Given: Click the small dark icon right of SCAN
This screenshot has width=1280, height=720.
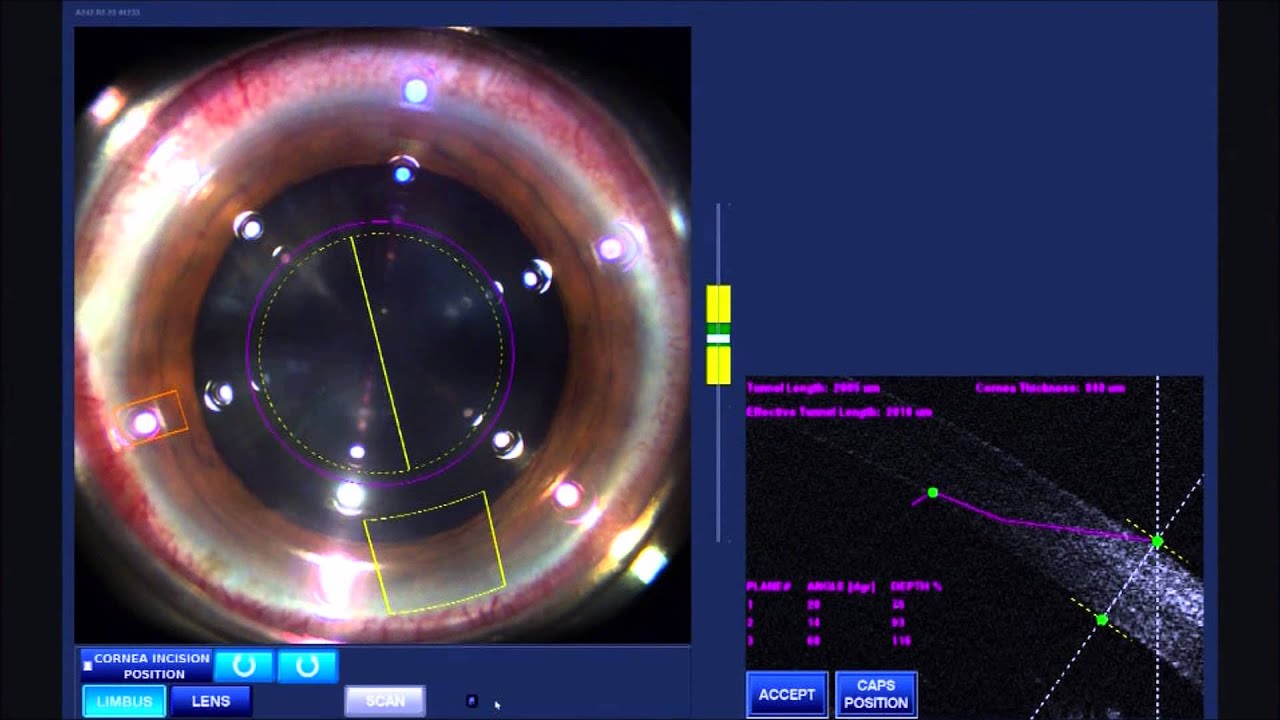Looking at the screenshot, I should 472,701.
